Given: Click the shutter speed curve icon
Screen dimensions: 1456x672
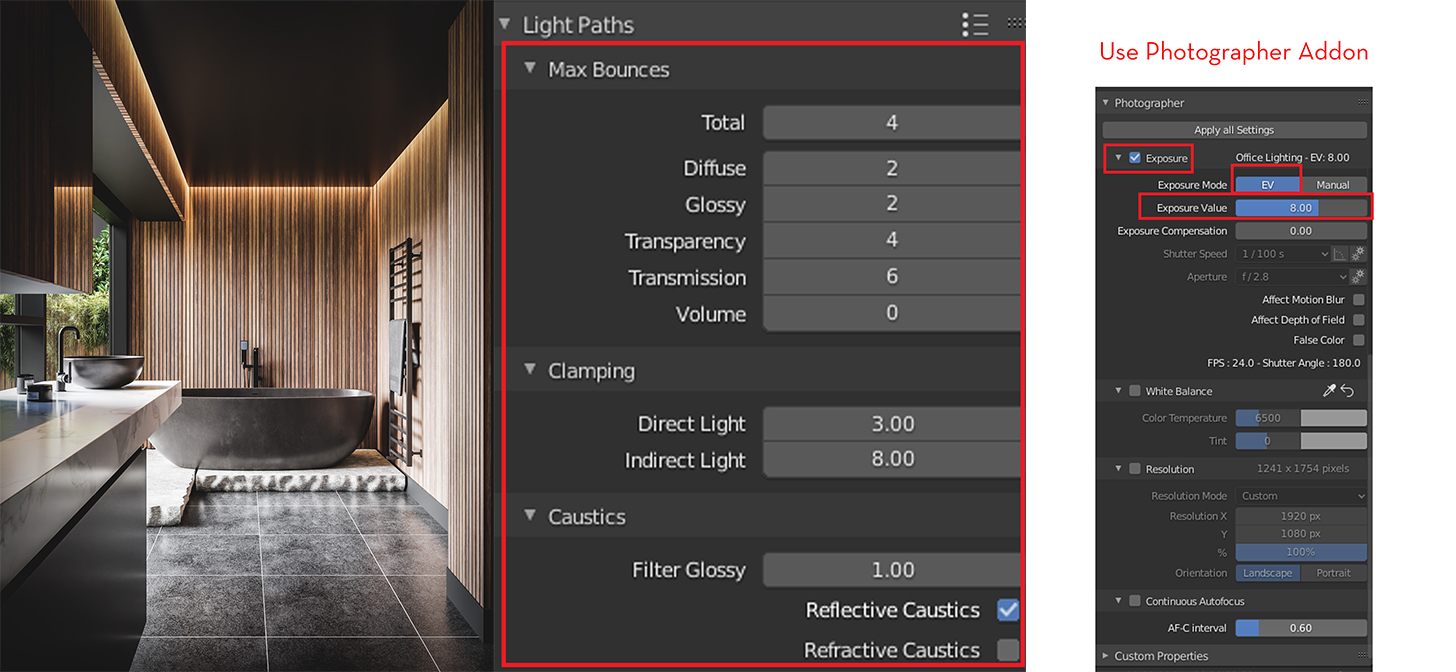Looking at the screenshot, I should pos(1342,254).
